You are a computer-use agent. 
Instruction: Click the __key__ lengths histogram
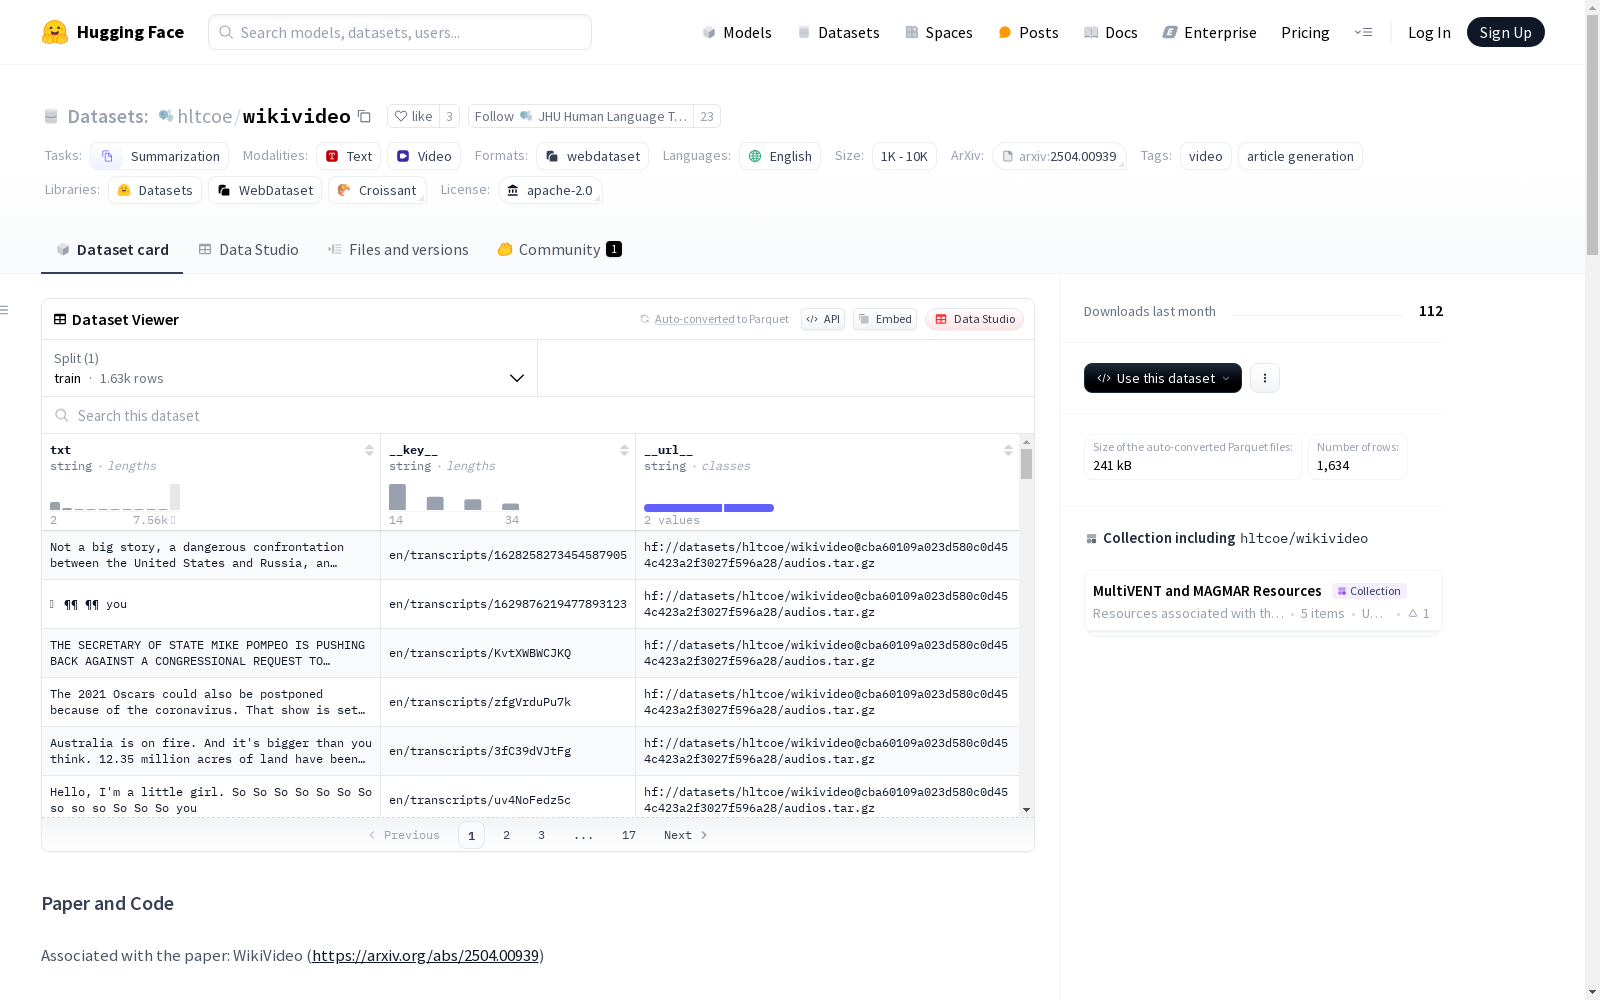click(454, 497)
